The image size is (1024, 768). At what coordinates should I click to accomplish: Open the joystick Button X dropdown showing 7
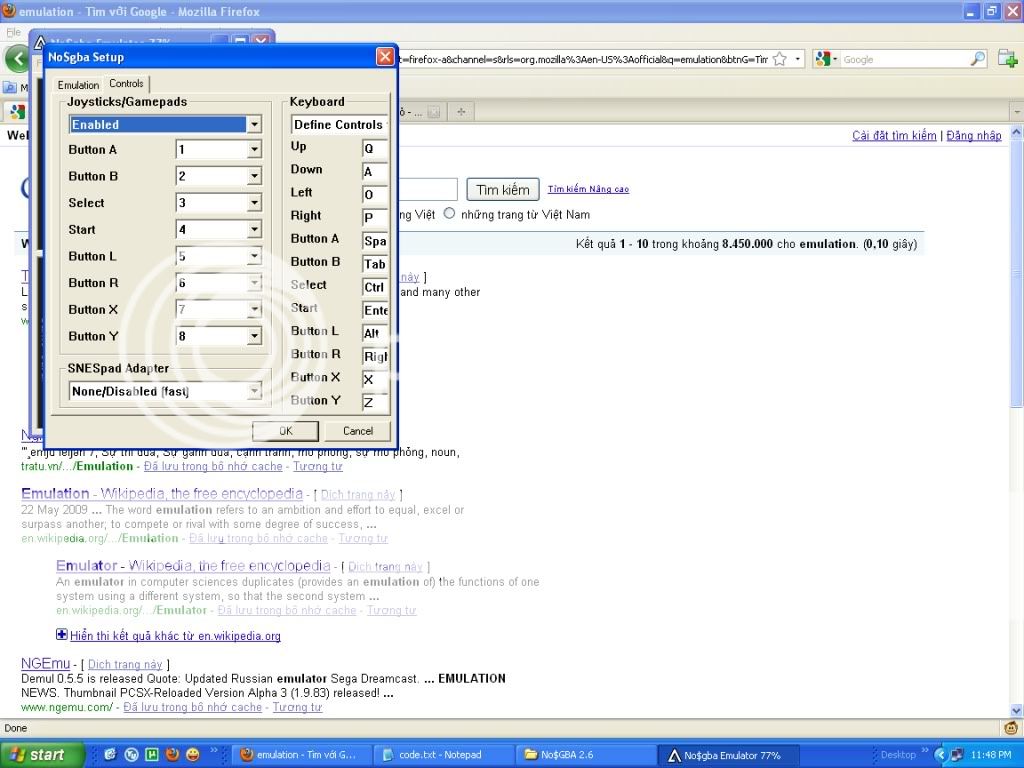pyautogui.click(x=219, y=310)
